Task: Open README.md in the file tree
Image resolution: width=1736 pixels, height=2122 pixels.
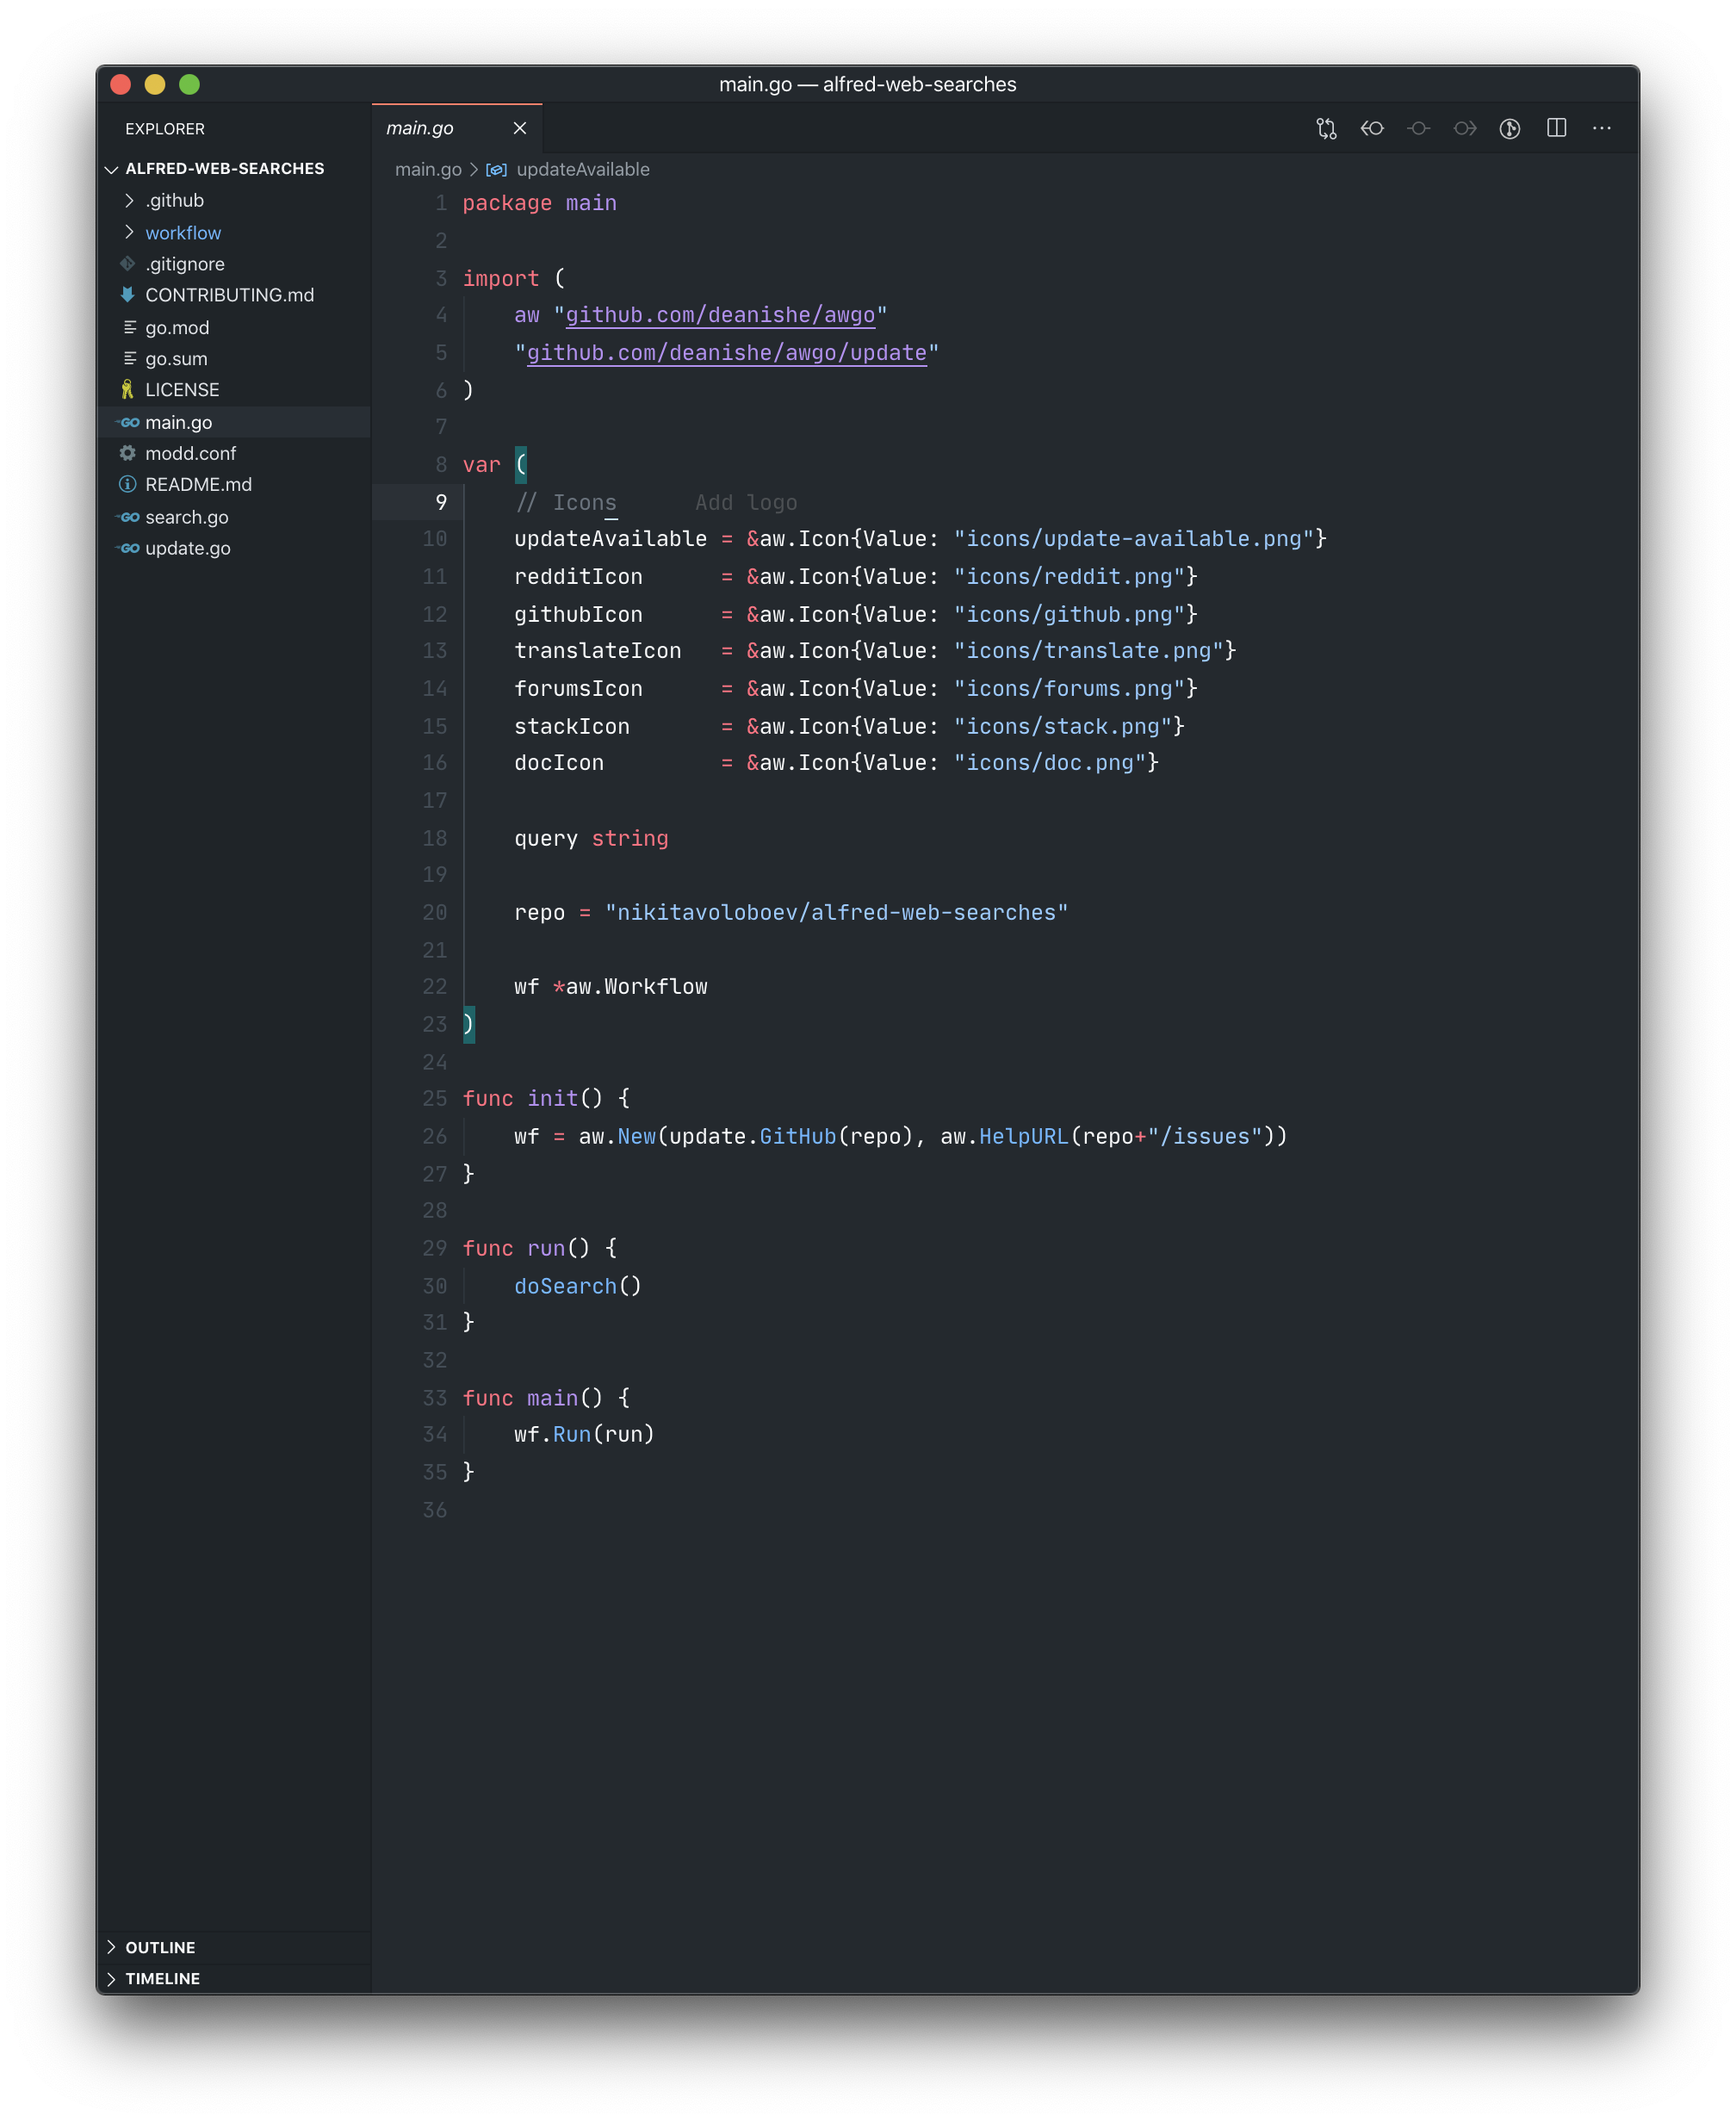Action: [198, 484]
